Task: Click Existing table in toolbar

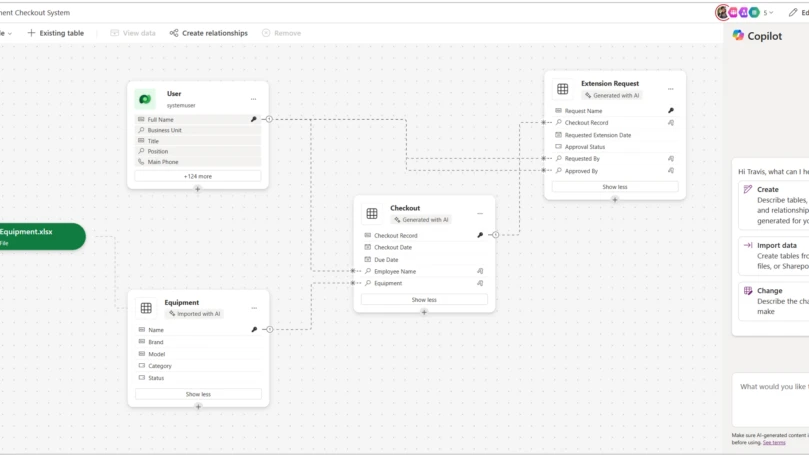Action: (56, 33)
